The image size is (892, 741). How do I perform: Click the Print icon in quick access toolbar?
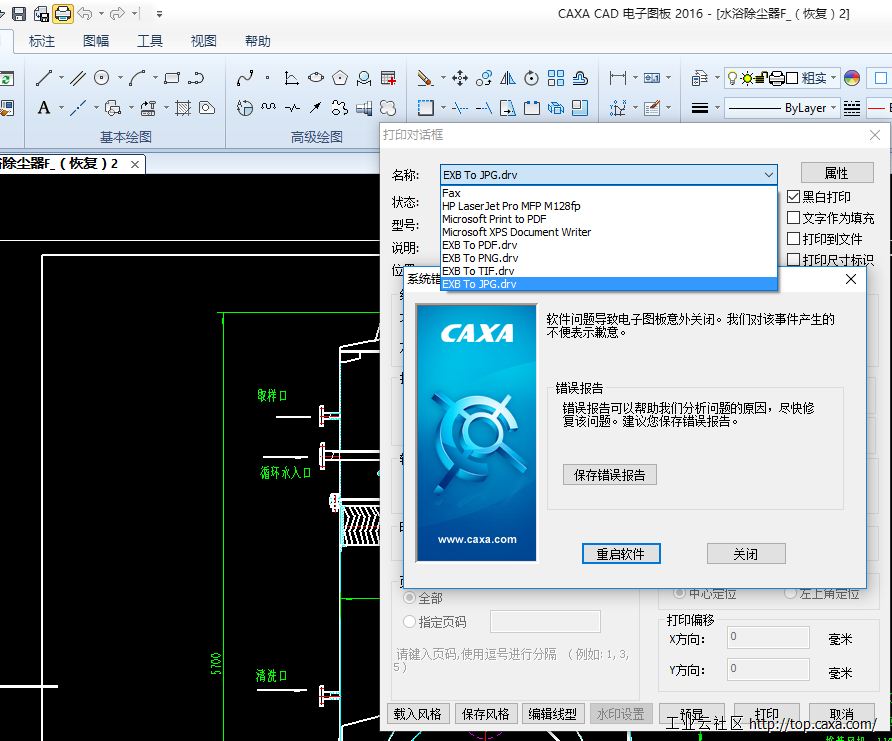pyautogui.click(x=63, y=13)
